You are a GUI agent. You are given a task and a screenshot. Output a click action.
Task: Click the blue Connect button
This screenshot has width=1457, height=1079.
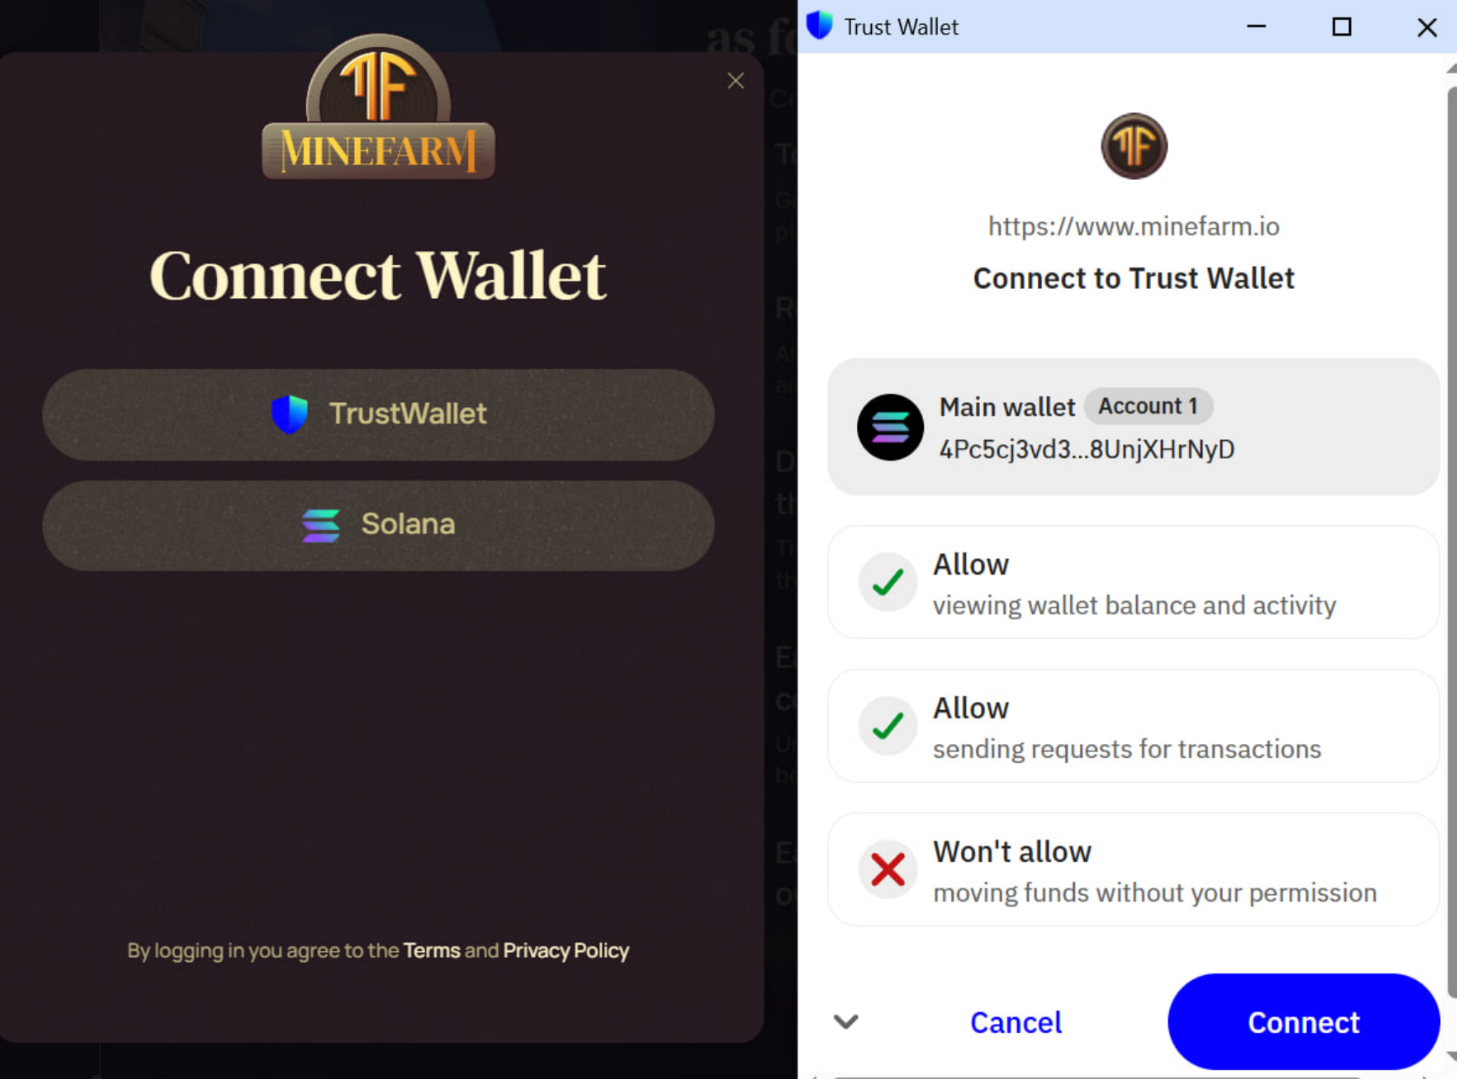point(1304,1022)
